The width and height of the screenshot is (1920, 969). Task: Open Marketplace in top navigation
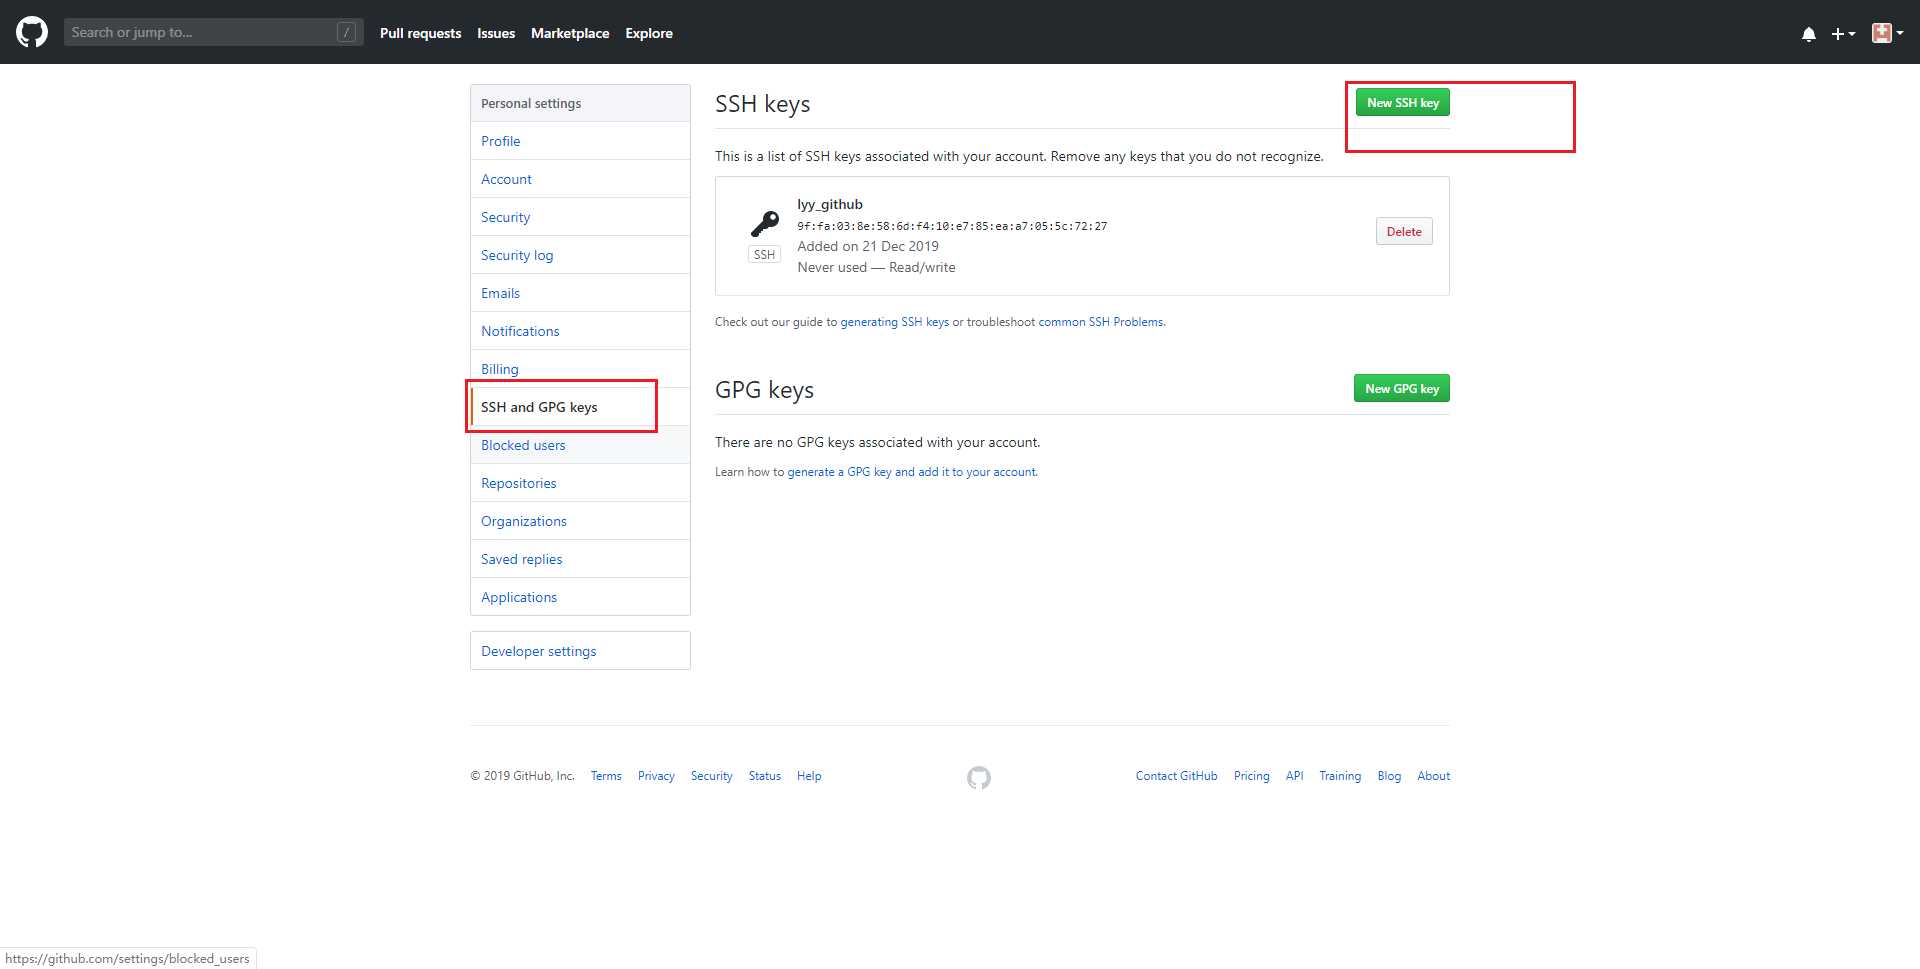570,33
